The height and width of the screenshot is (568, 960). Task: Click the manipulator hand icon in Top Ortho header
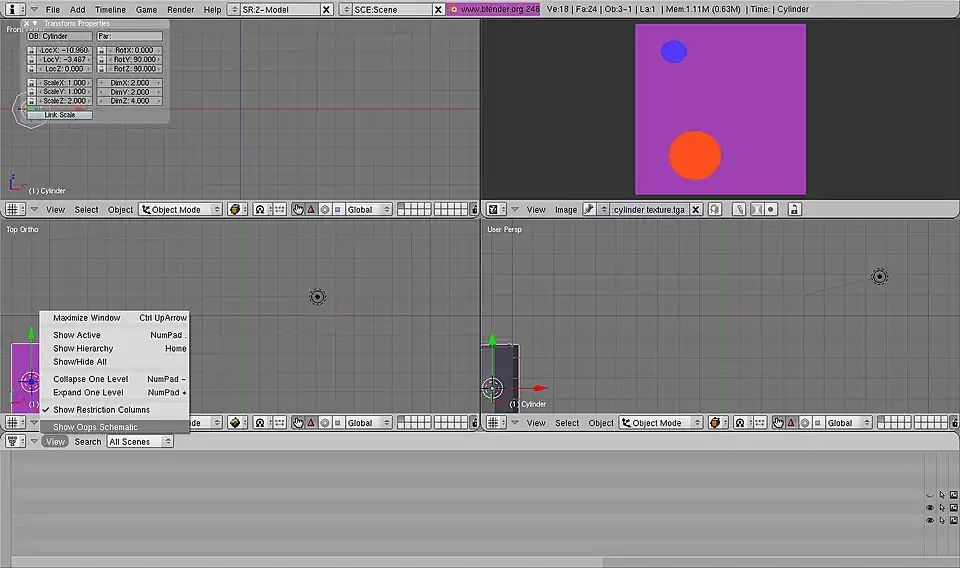coord(297,423)
